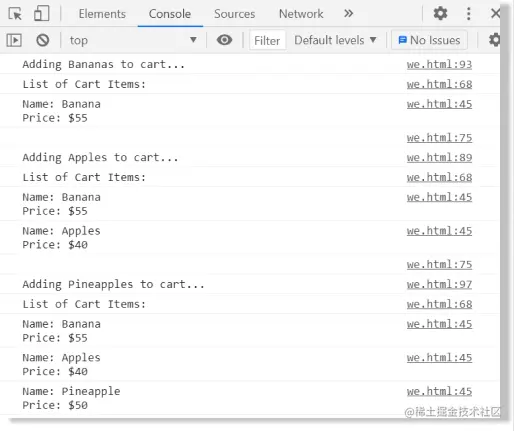Open source link we.html:93

pyautogui.click(x=439, y=64)
